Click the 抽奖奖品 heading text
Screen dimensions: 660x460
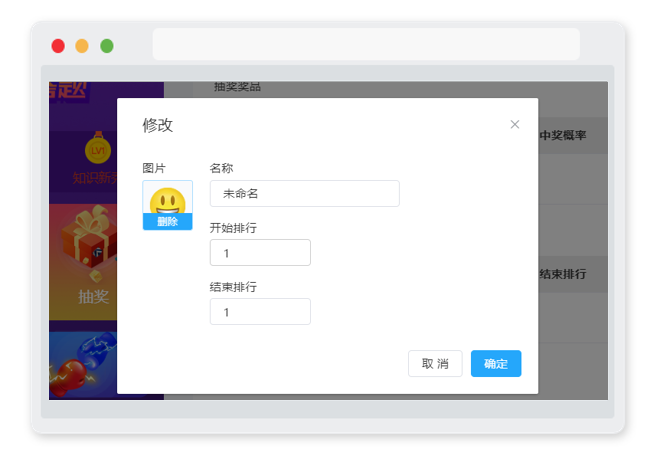point(237,87)
